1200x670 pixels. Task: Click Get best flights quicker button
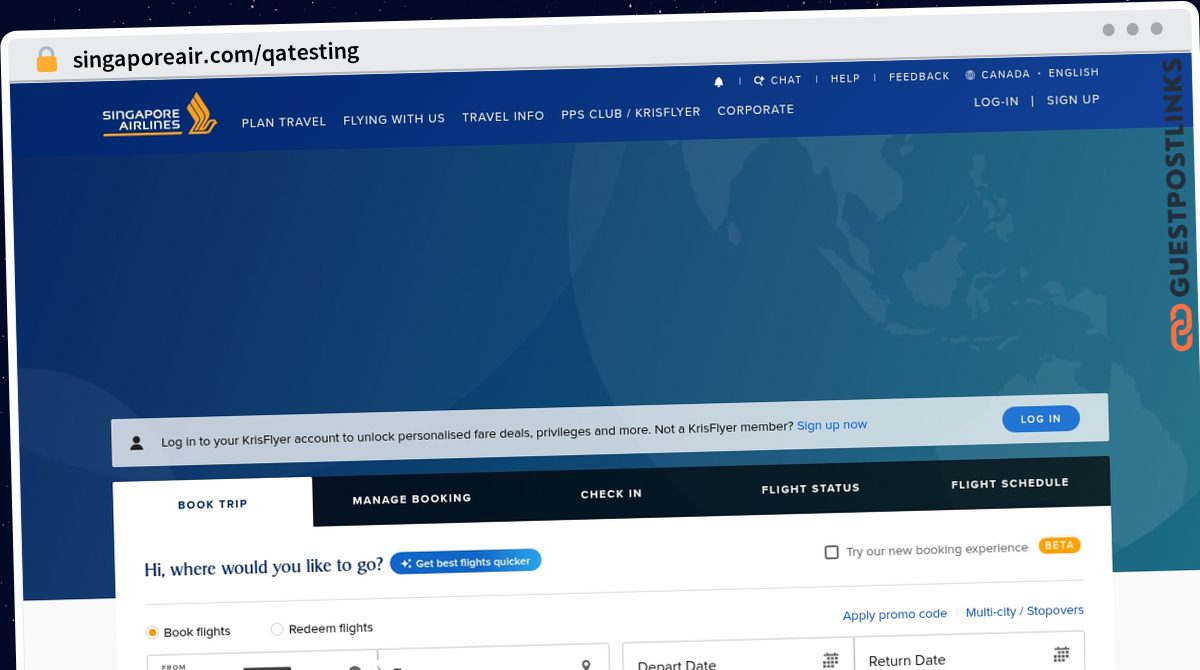coord(466,562)
